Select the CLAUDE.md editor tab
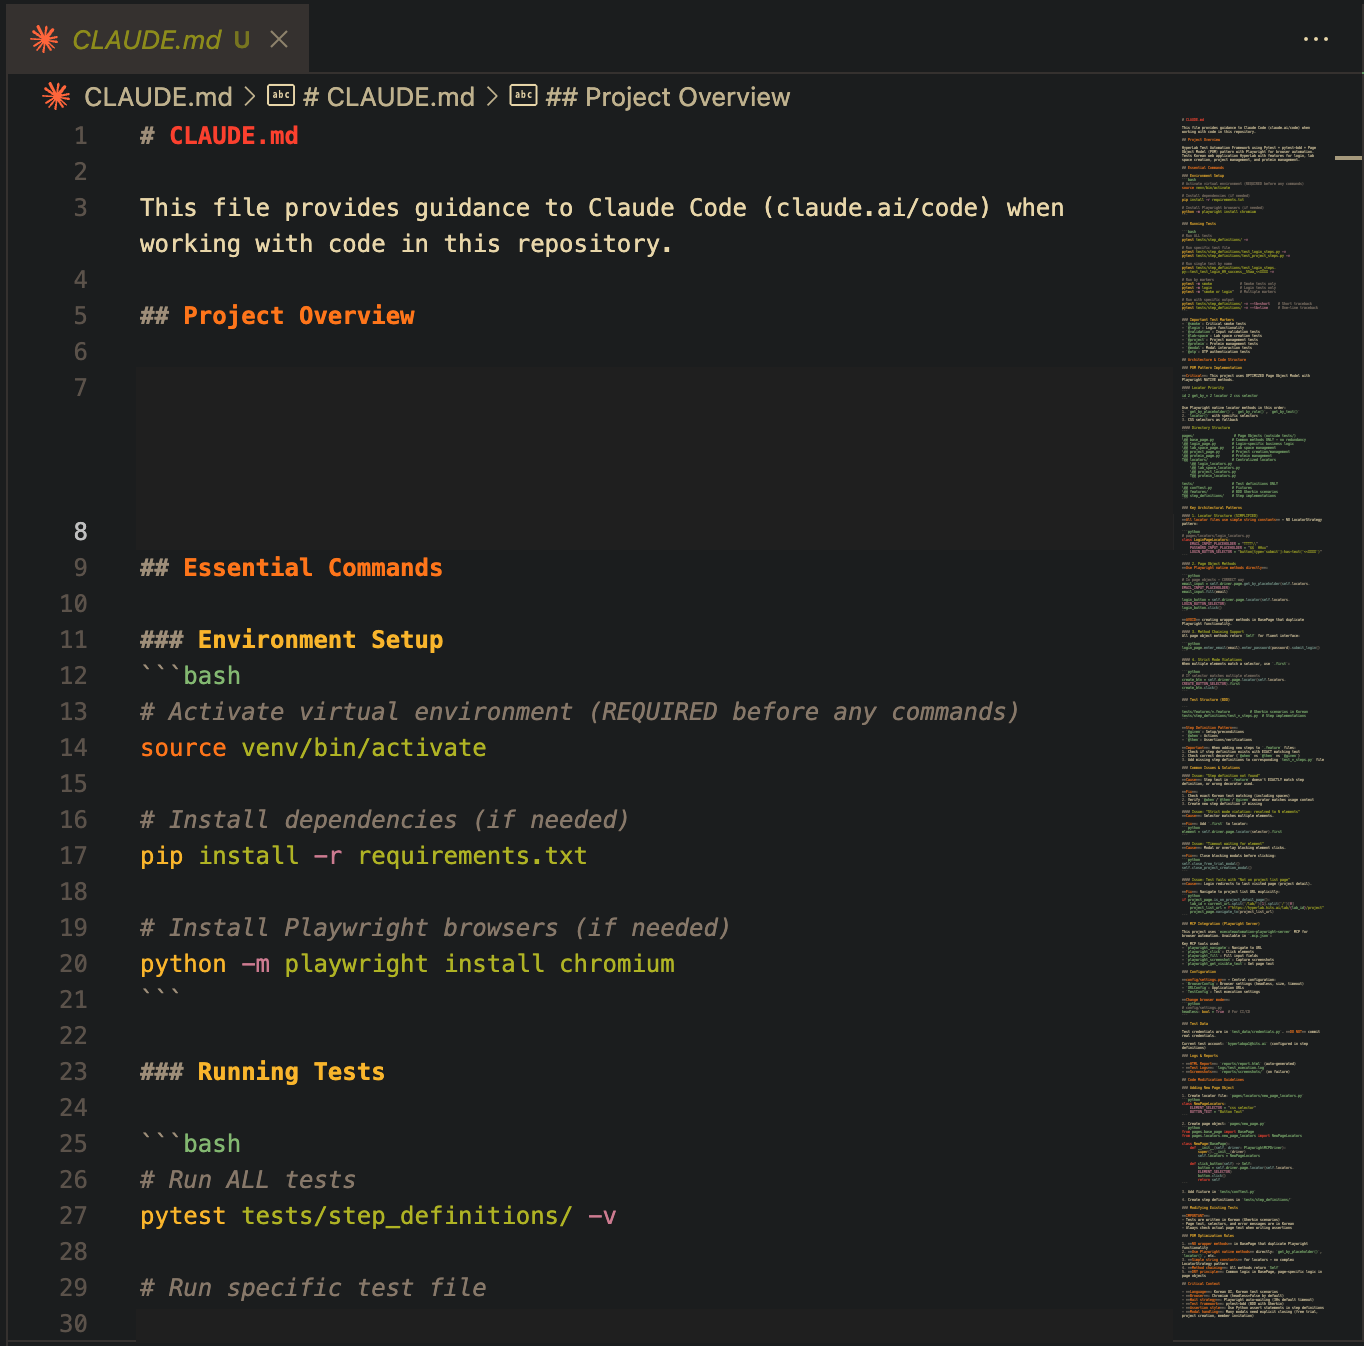1364x1346 pixels. point(158,39)
